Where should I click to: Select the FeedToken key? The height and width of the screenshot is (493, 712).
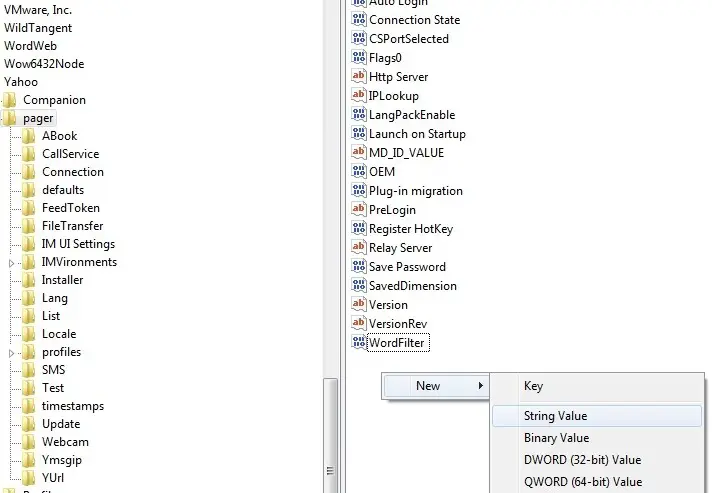click(71, 208)
